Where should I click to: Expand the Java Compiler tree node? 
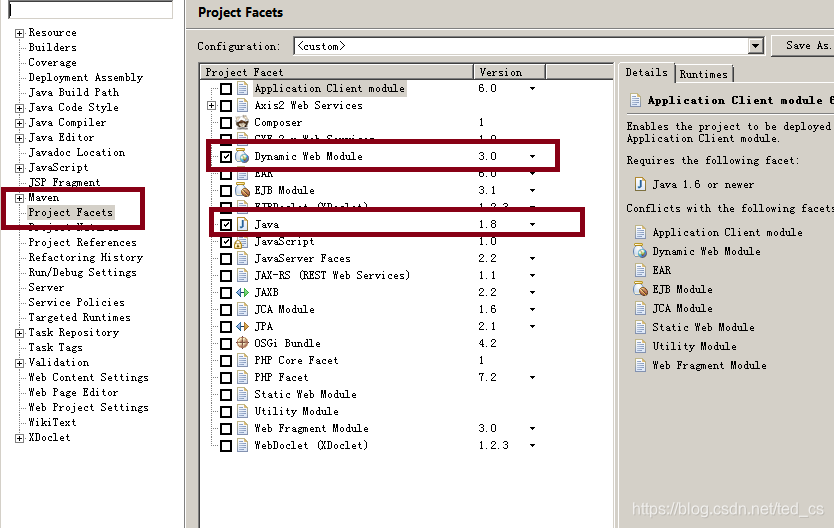coord(20,123)
